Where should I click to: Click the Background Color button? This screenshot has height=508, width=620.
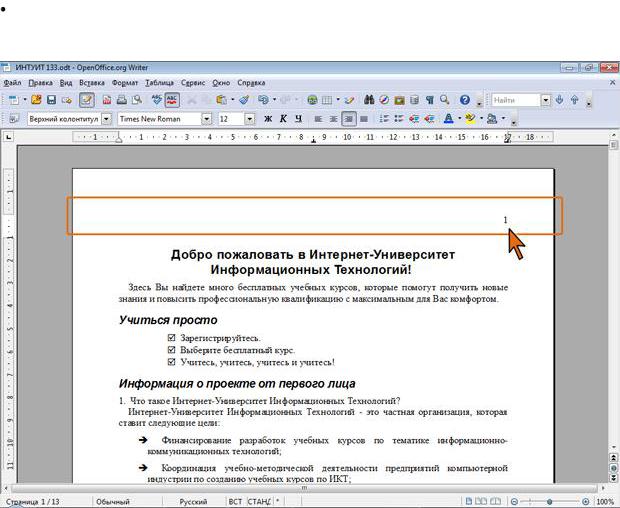pyautogui.click(x=492, y=119)
